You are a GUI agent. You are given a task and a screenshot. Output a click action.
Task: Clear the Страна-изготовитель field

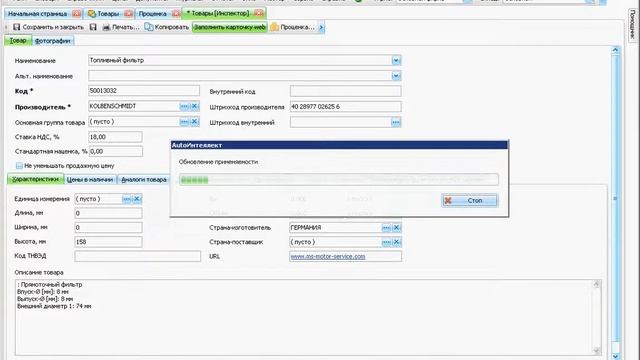coord(396,228)
